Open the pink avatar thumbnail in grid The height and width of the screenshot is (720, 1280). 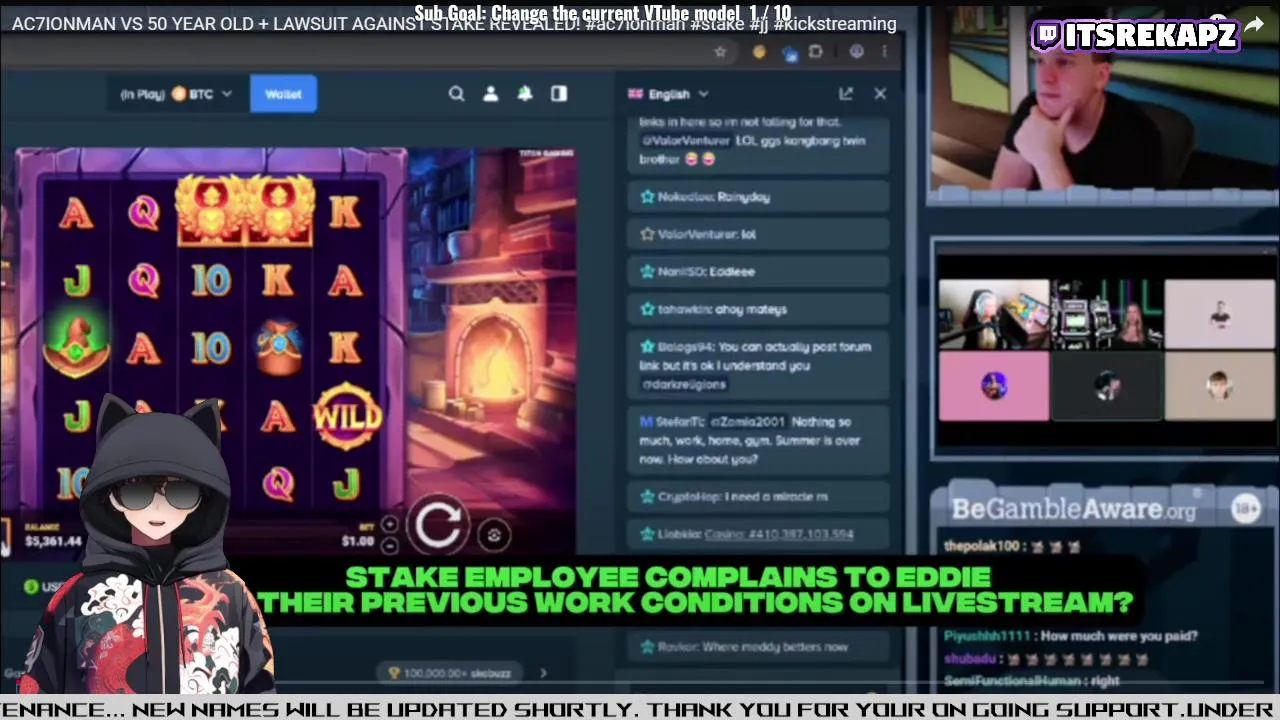click(993, 385)
